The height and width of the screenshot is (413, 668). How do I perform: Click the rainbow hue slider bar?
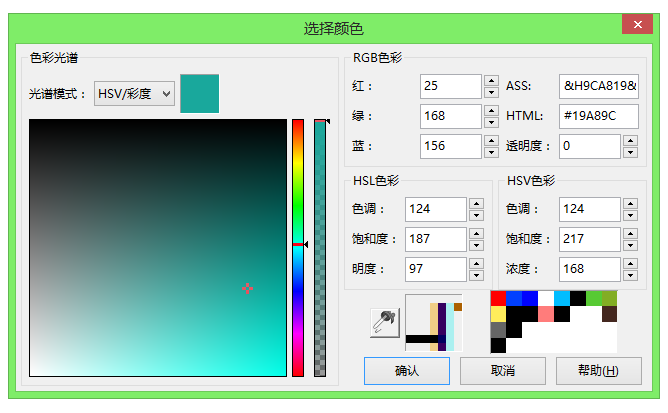point(298,248)
